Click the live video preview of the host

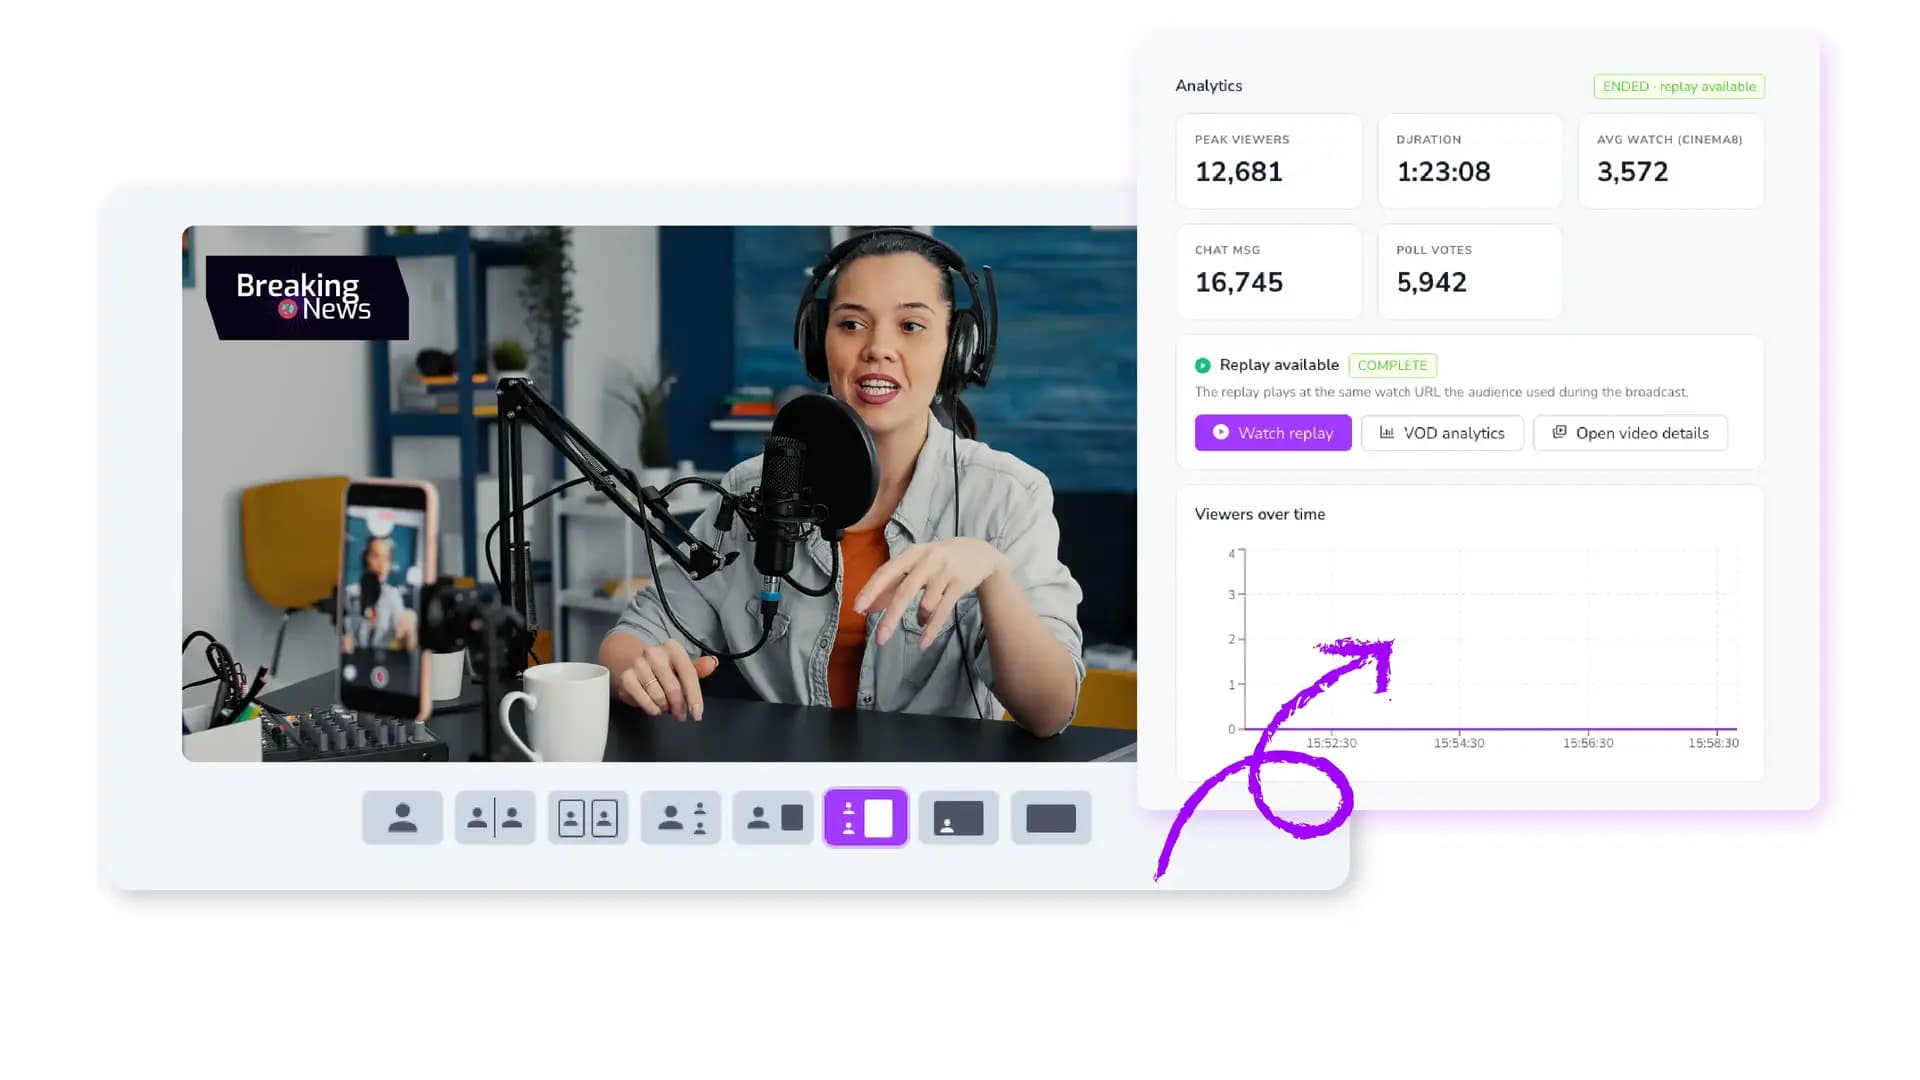point(659,494)
